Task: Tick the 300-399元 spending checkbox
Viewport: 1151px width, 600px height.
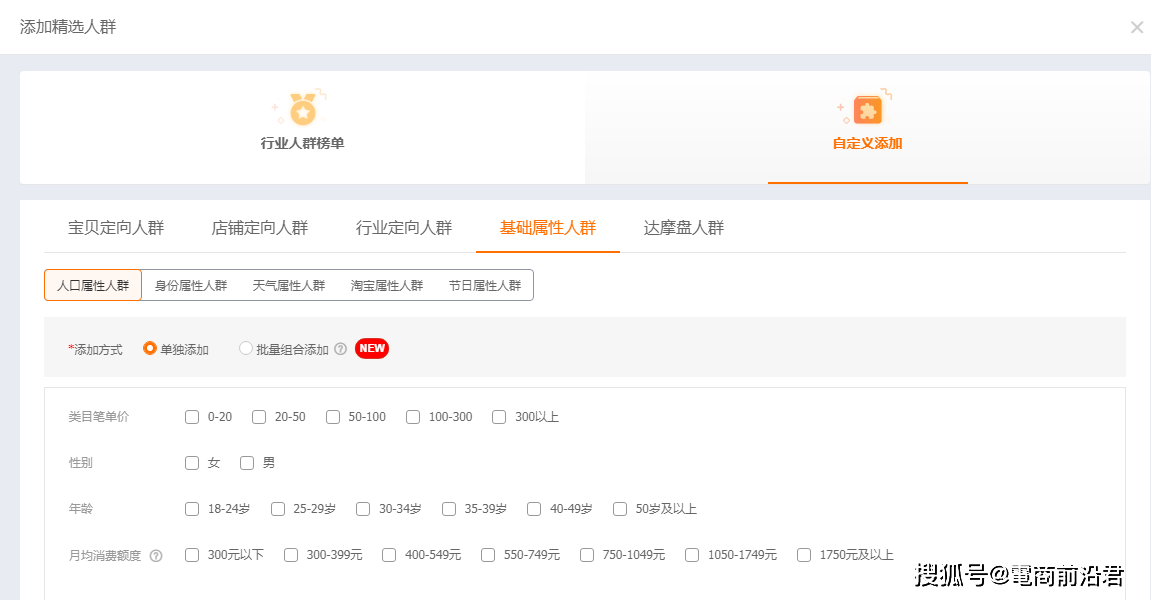Action: coord(291,555)
